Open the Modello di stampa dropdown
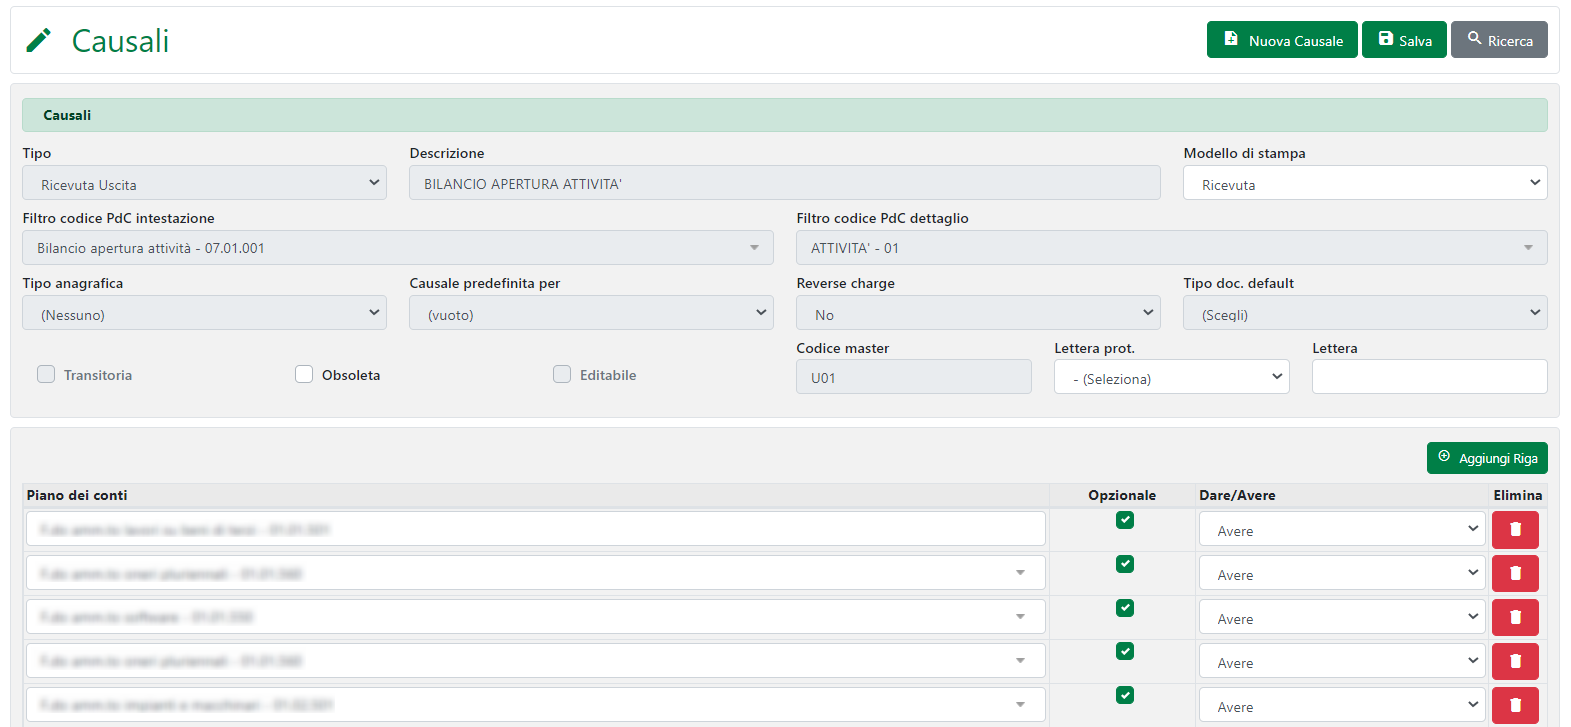The image size is (1571, 727). (x=1364, y=183)
